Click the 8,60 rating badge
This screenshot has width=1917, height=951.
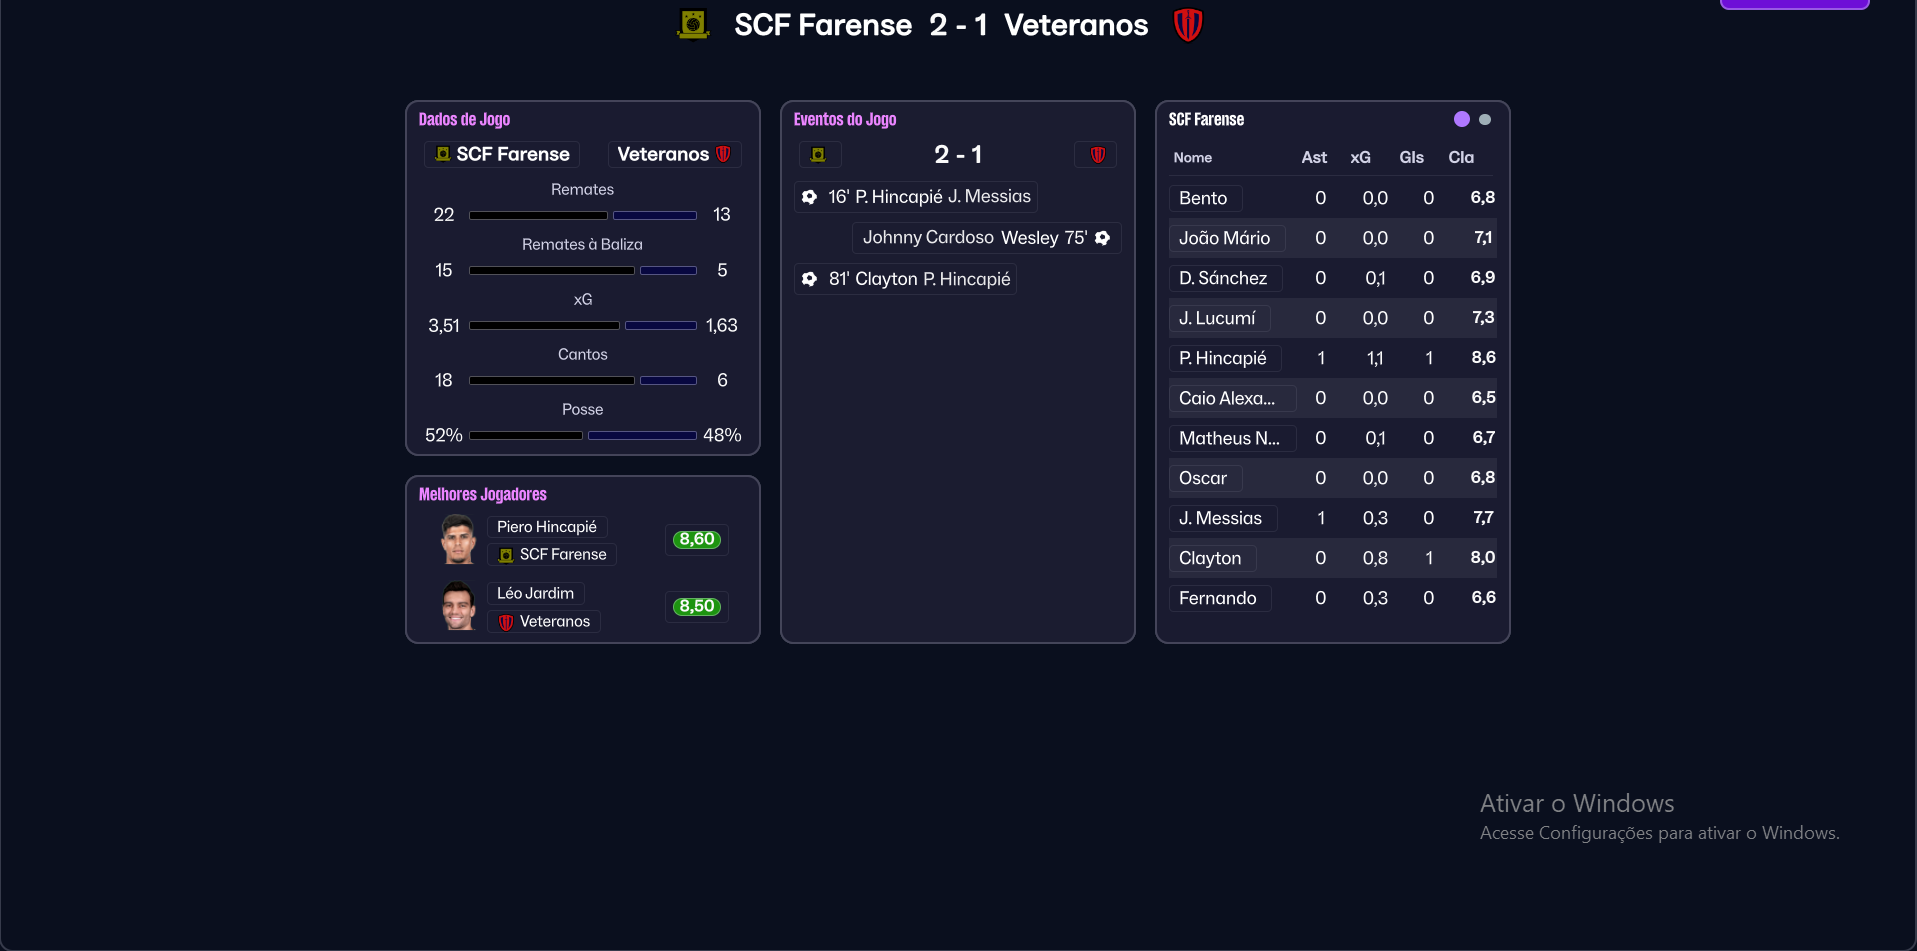[x=697, y=540]
